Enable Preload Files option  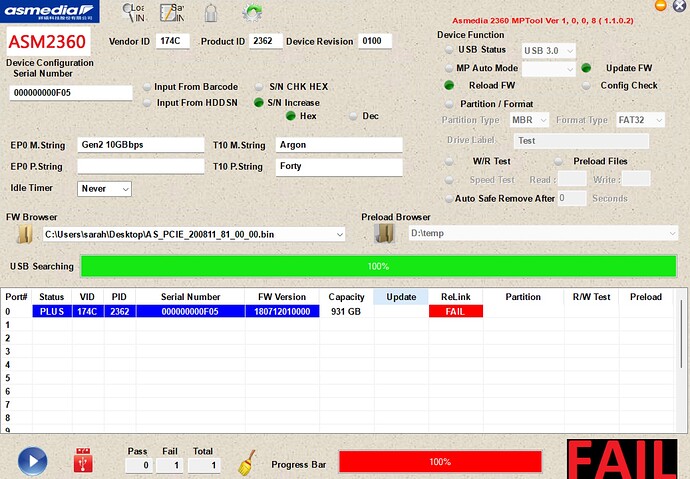click(558, 161)
